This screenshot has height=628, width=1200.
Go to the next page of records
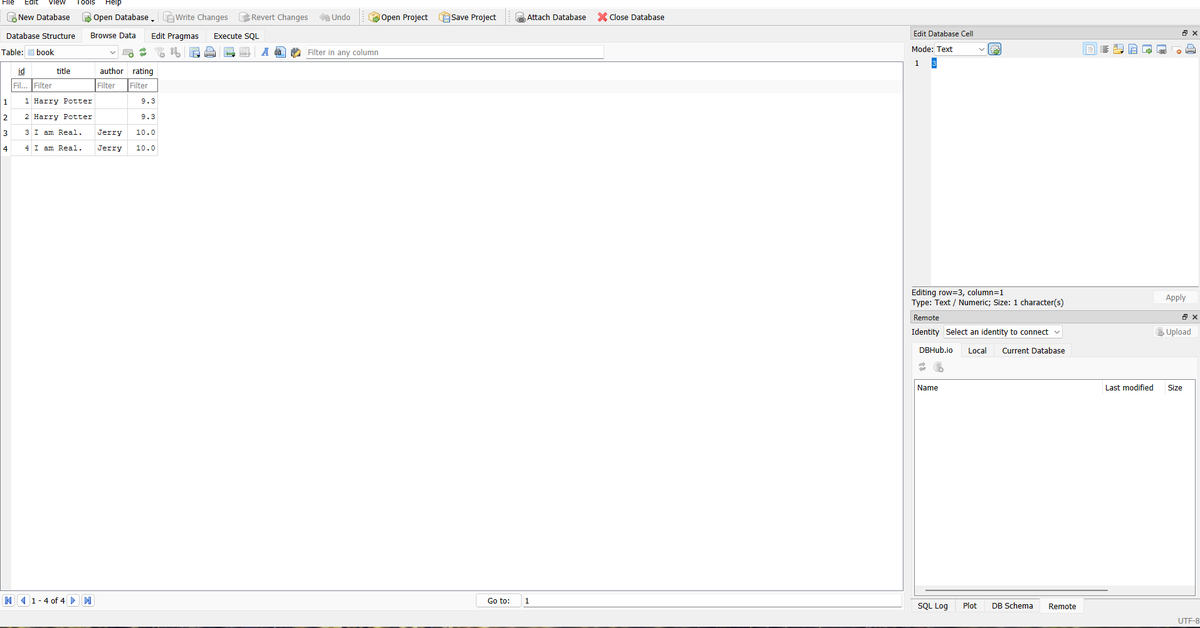(x=73, y=601)
